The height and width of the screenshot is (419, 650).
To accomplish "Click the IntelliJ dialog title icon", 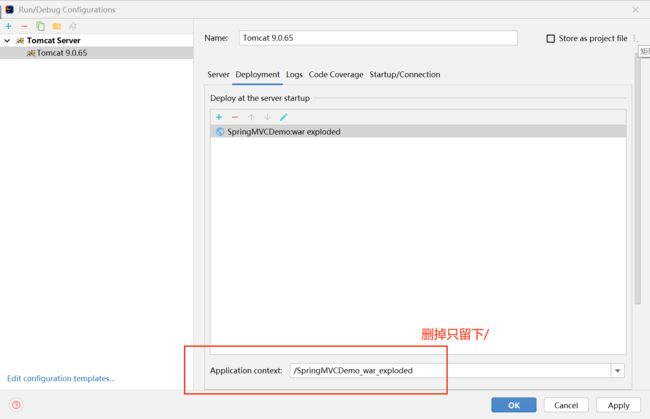I will [9, 9].
